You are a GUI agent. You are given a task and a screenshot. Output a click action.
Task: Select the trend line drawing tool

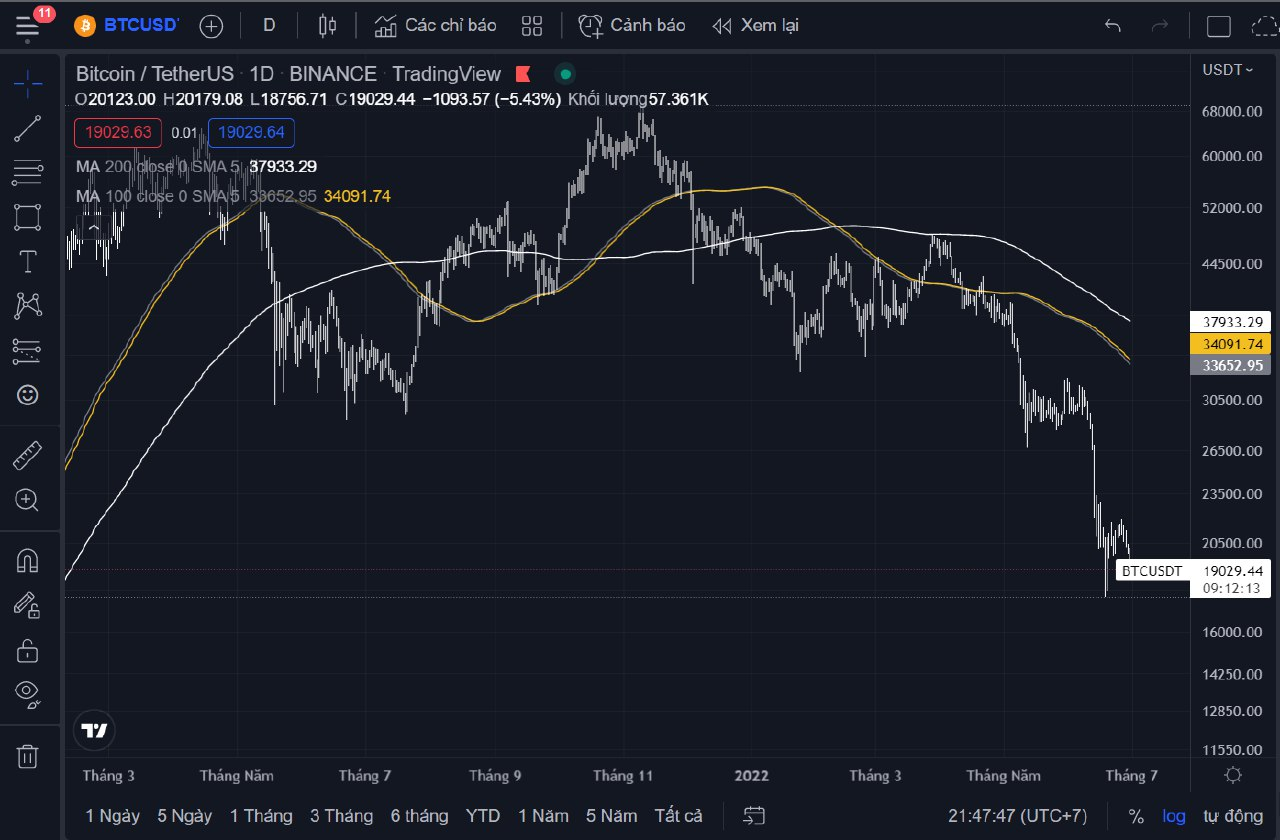pyautogui.click(x=28, y=128)
